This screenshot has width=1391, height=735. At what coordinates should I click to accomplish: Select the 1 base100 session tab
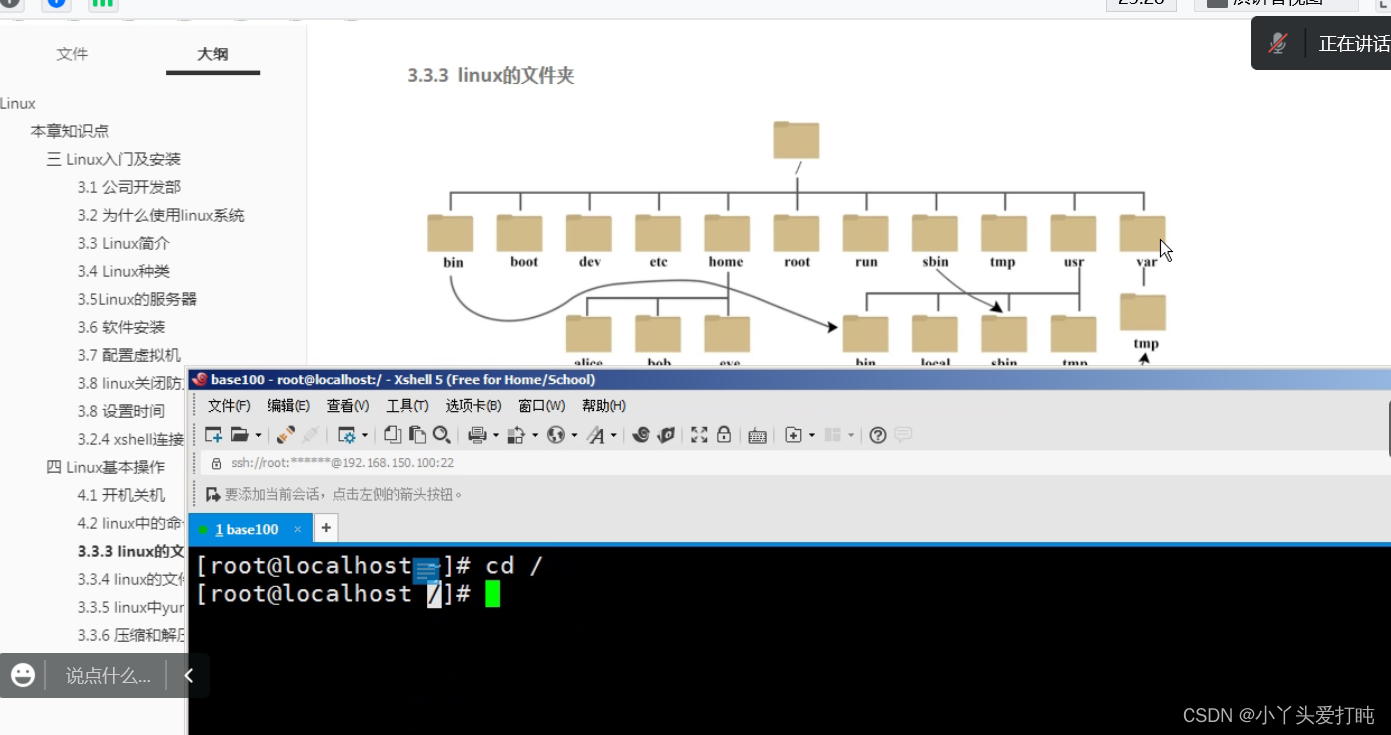251,529
